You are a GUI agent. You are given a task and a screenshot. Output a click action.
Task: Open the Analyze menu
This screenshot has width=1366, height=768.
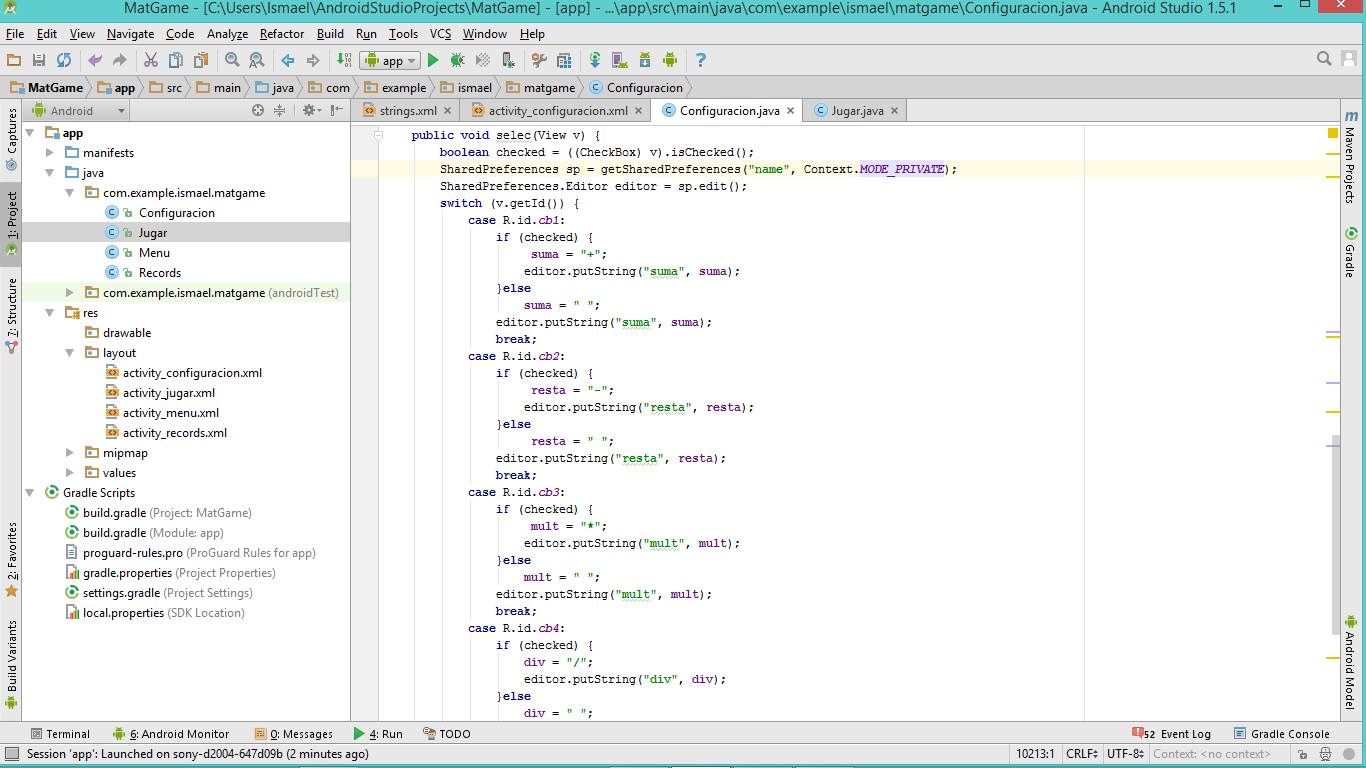pos(227,33)
